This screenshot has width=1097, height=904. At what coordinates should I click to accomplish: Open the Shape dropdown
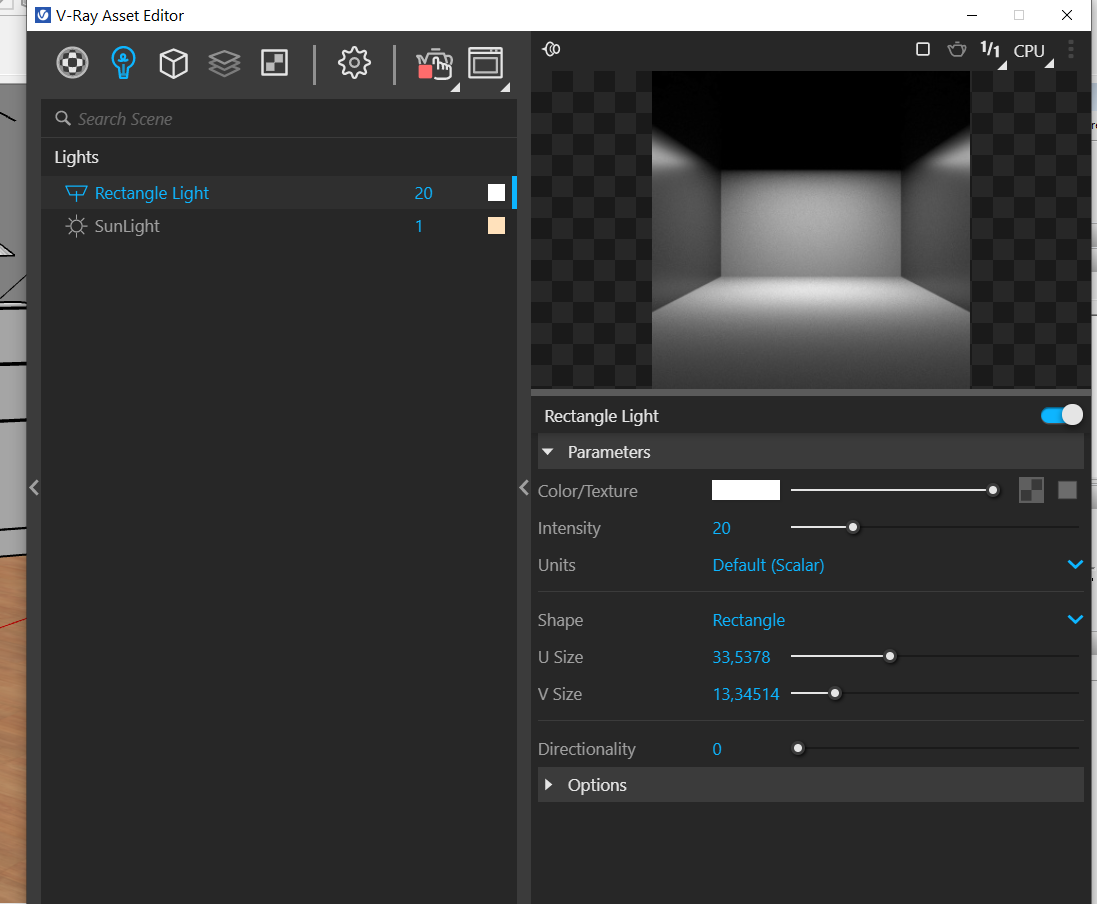1075,620
